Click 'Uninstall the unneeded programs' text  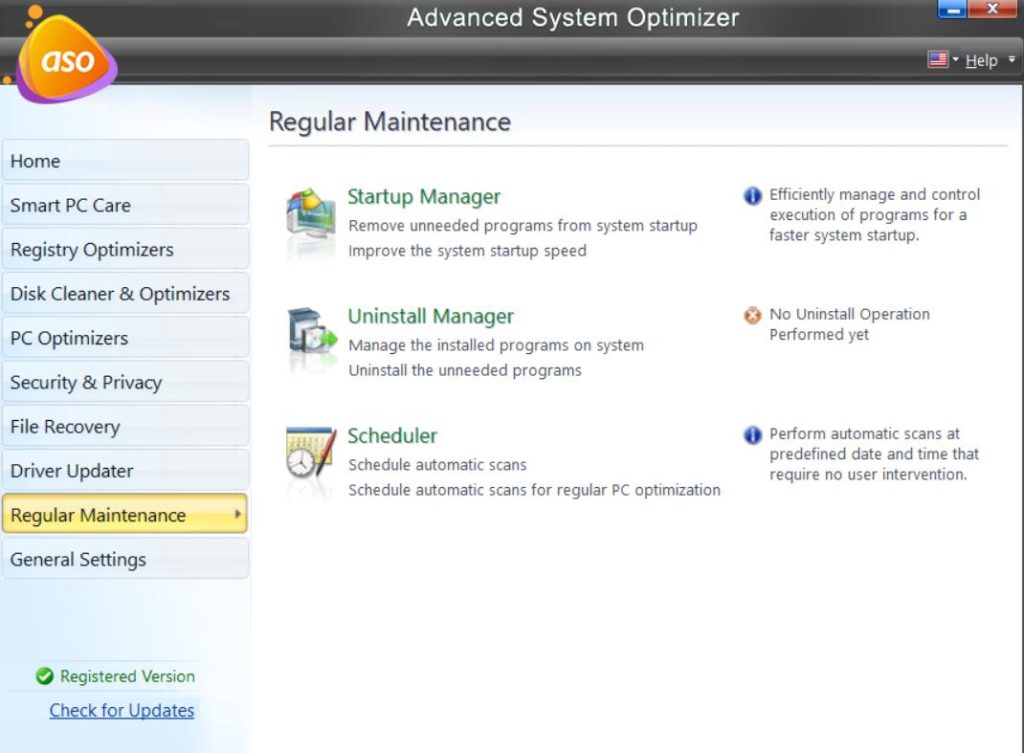464,370
